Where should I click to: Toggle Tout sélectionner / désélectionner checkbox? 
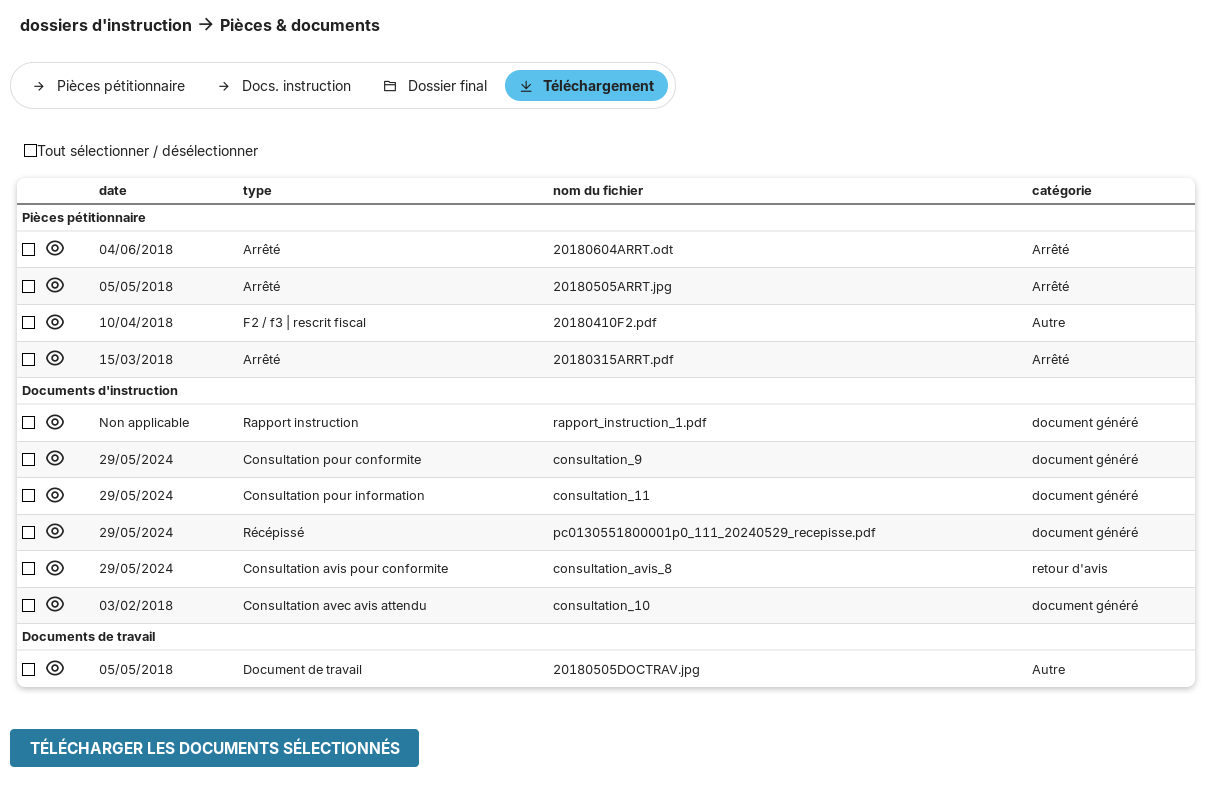coord(30,151)
